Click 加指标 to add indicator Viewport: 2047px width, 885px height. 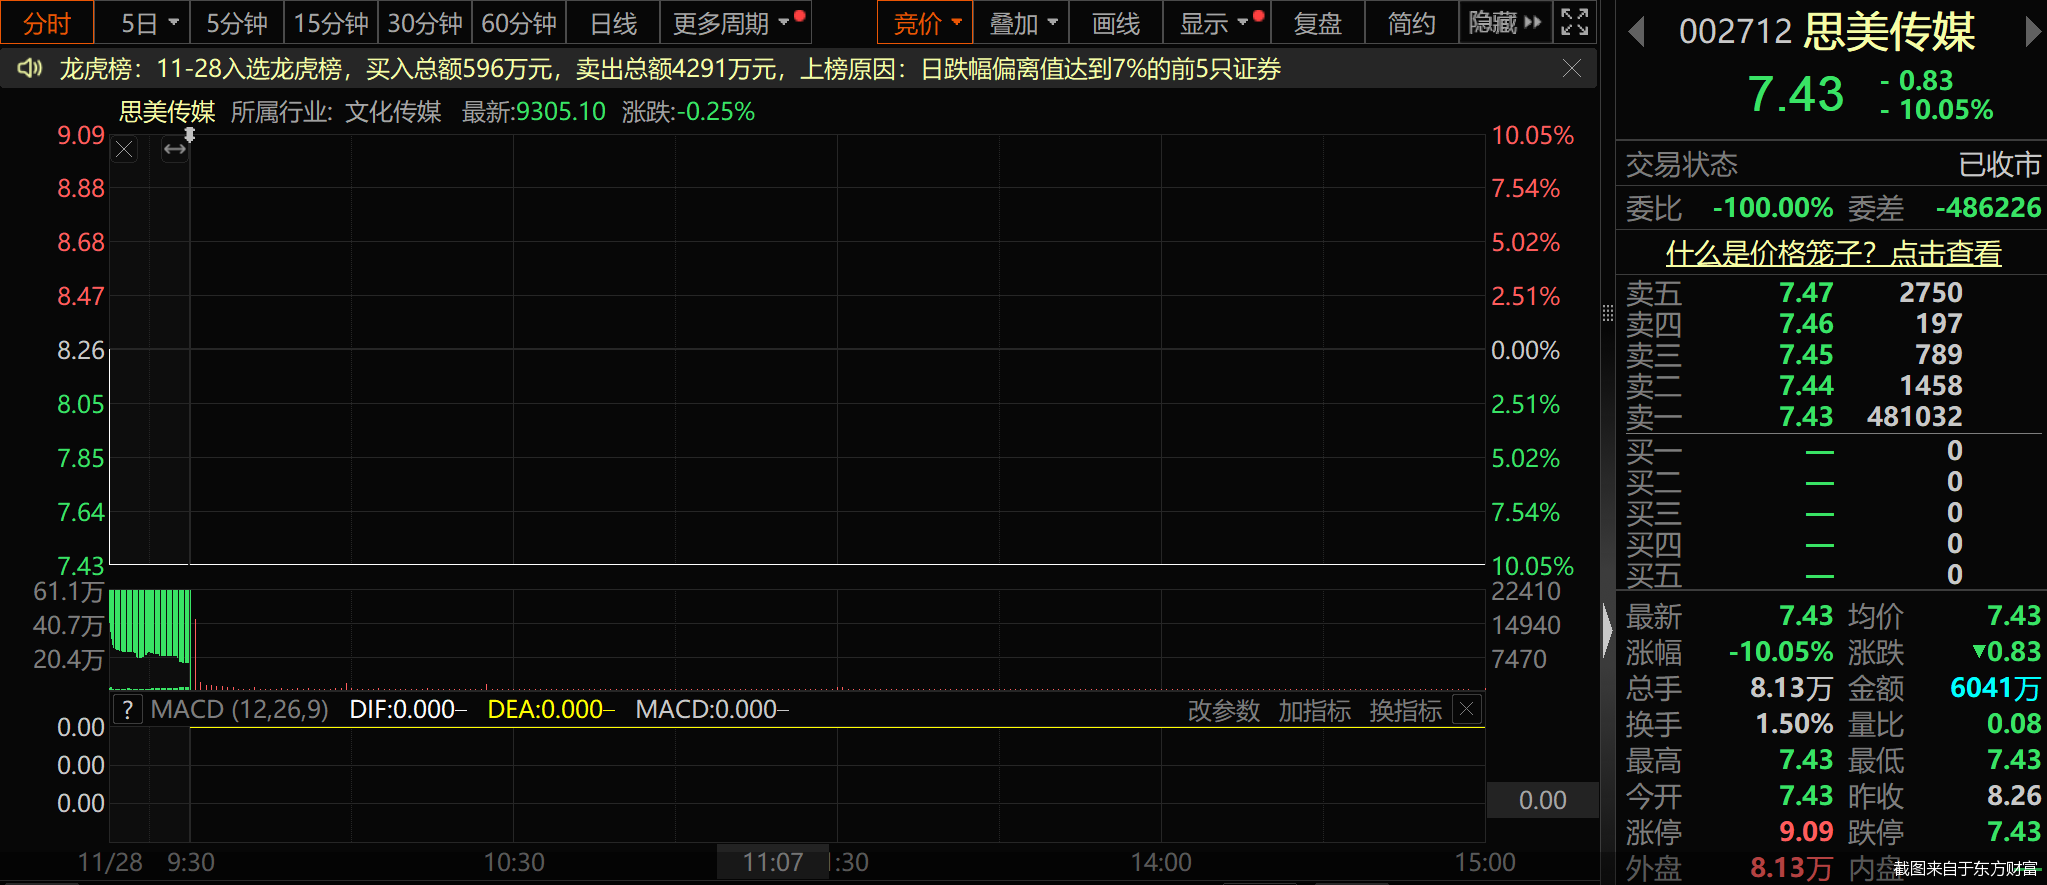click(x=1315, y=710)
